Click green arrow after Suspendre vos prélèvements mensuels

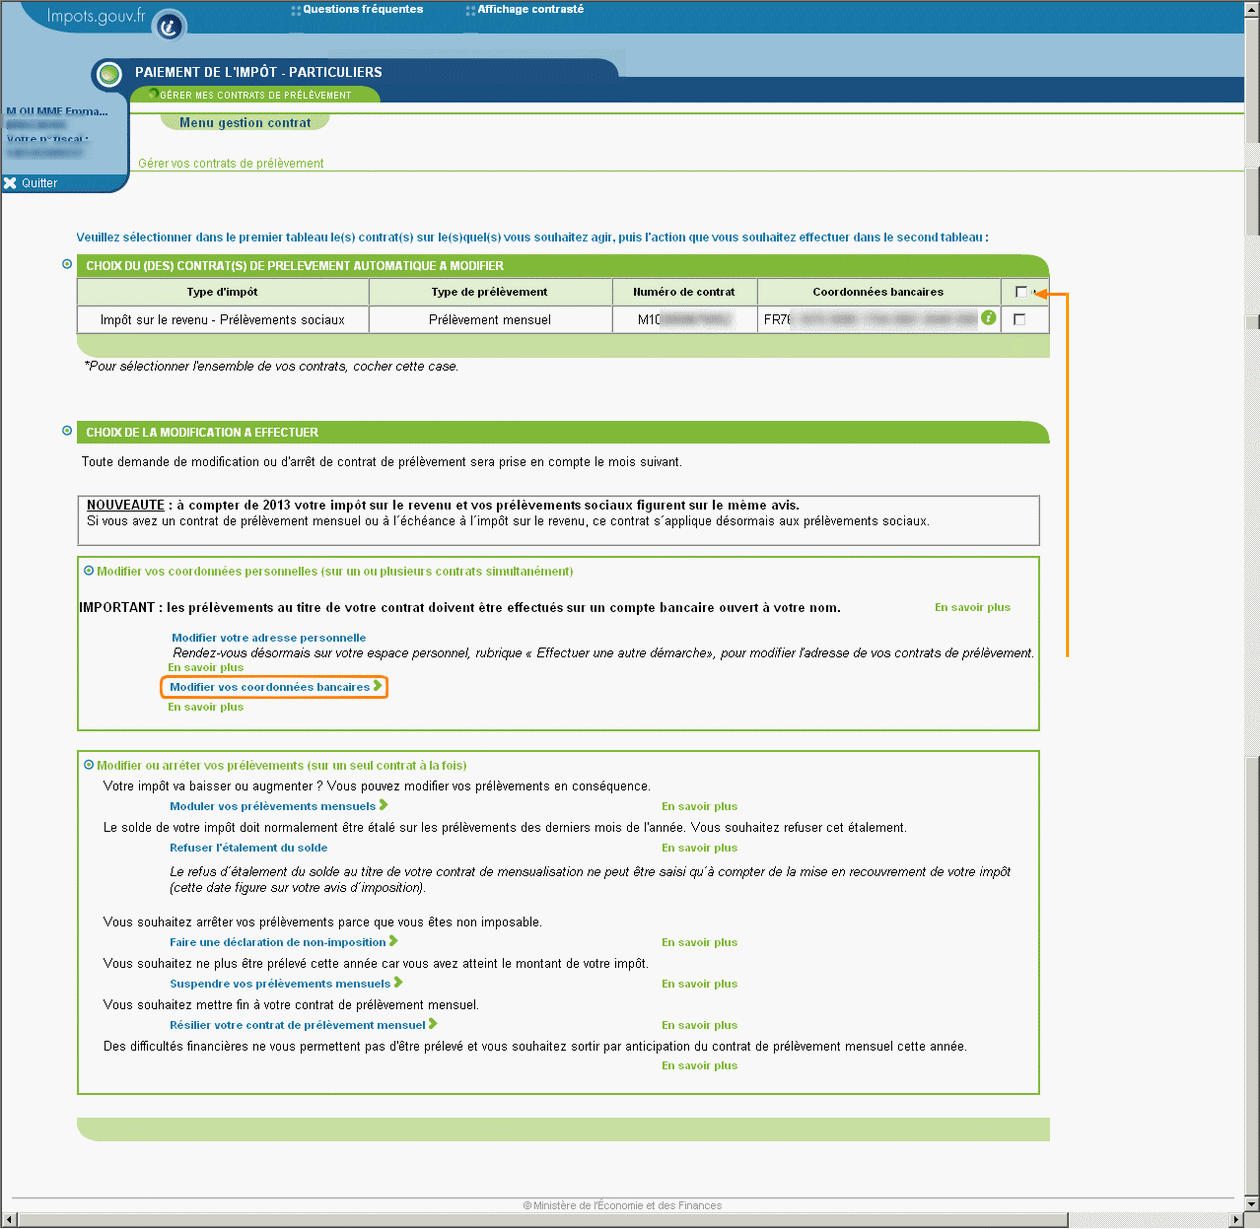coord(398,983)
